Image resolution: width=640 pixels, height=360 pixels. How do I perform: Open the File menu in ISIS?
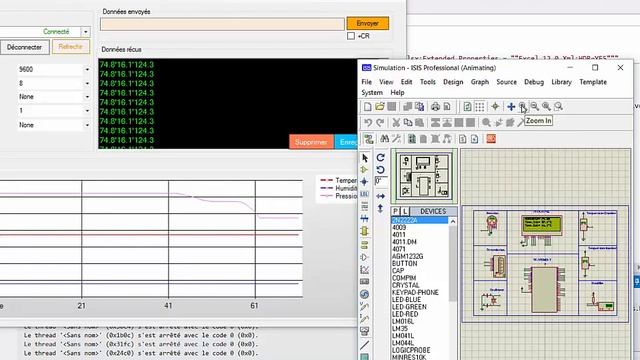[x=367, y=82]
